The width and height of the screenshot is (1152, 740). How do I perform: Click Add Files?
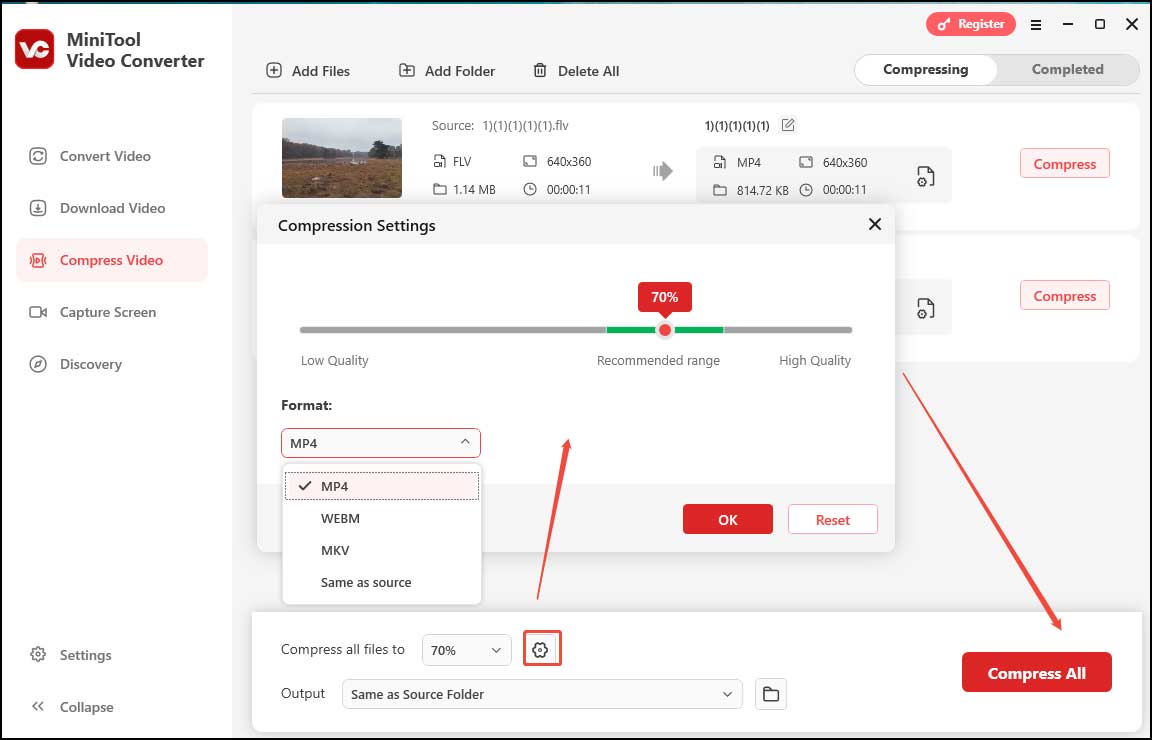point(308,71)
